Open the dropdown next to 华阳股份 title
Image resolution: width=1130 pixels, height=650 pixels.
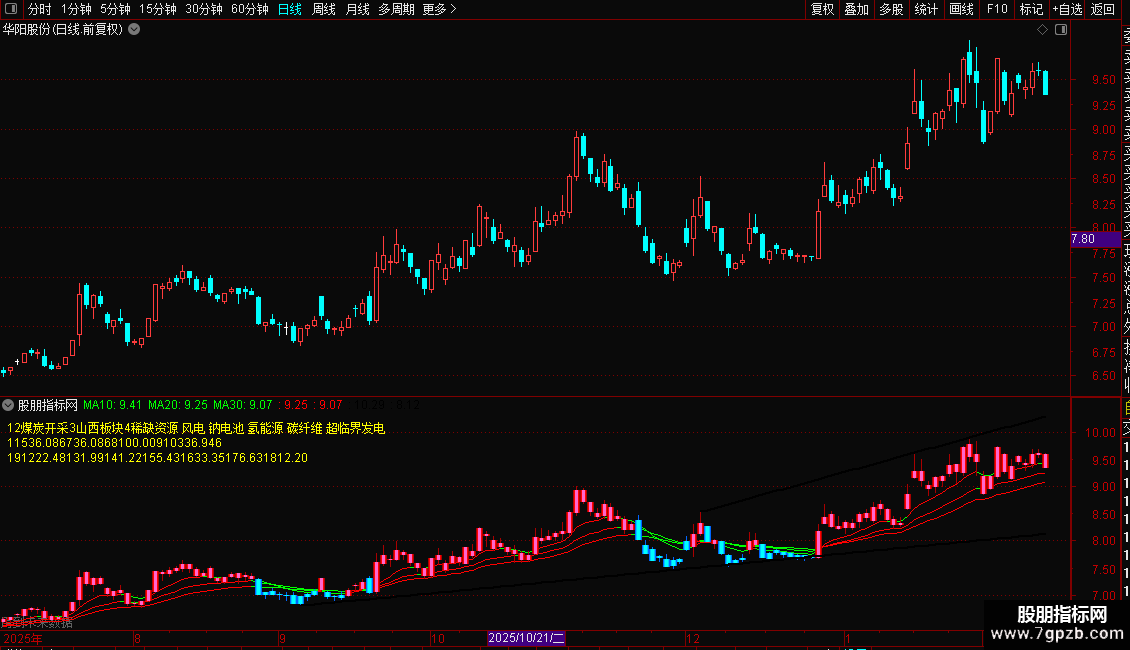tap(134, 30)
